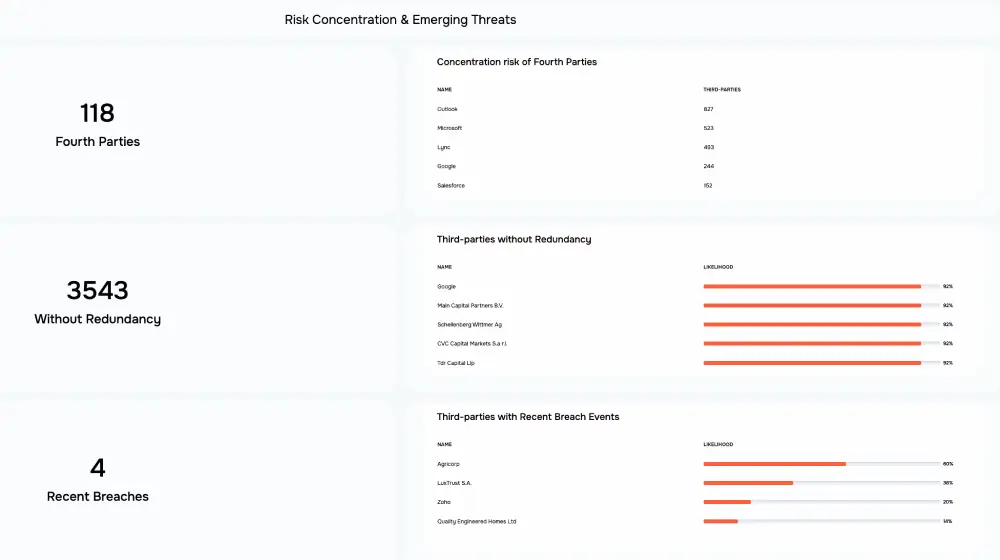This screenshot has height=560, width=1000.
Task: Click Salesforce in the concentration risk table
Action: 451,185
